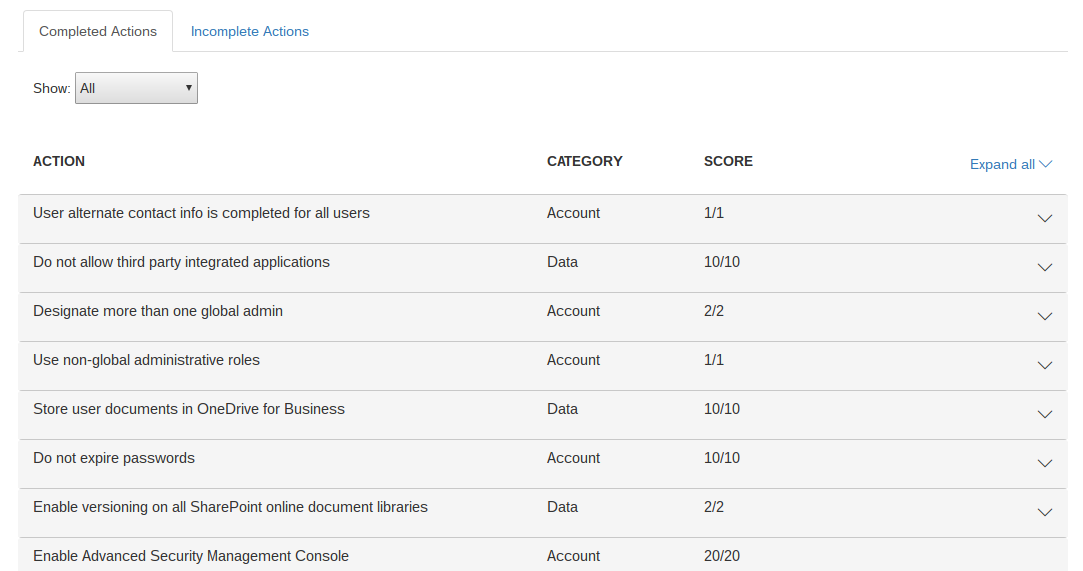Switch to the Completed Actions tab
1083x571 pixels.
[x=98, y=31]
